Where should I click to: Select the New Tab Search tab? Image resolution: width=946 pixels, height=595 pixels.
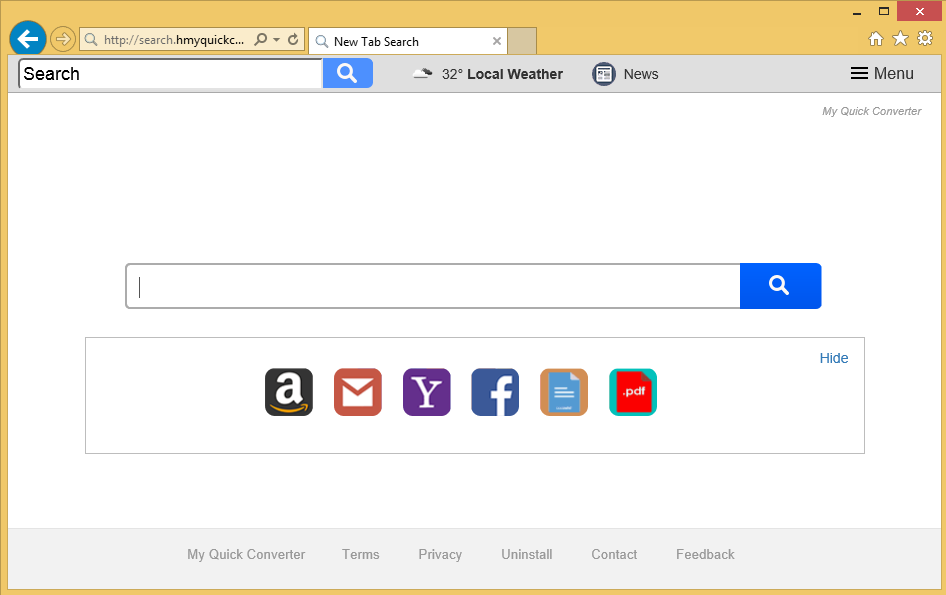400,41
